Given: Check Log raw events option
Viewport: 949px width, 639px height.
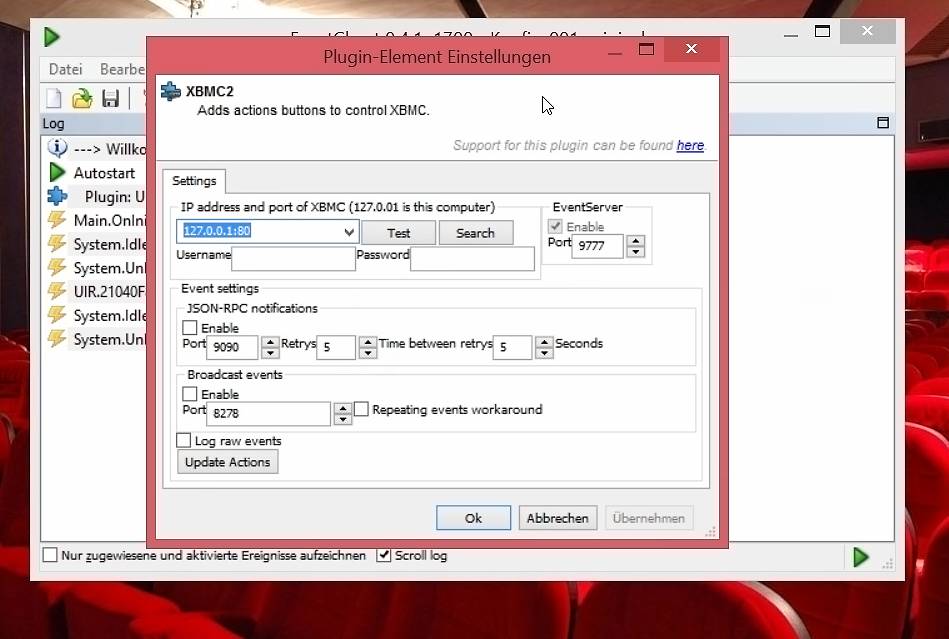Looking at the screenshot, I should coord(183,440).
